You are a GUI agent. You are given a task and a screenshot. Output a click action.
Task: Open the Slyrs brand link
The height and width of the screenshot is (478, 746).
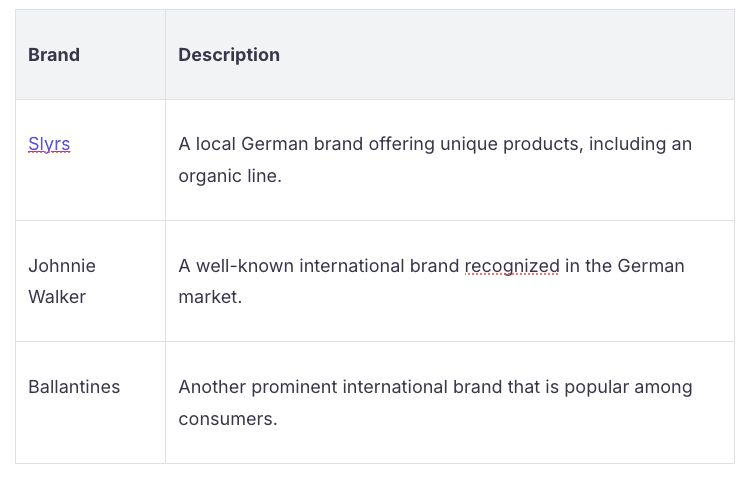[49, 144]
